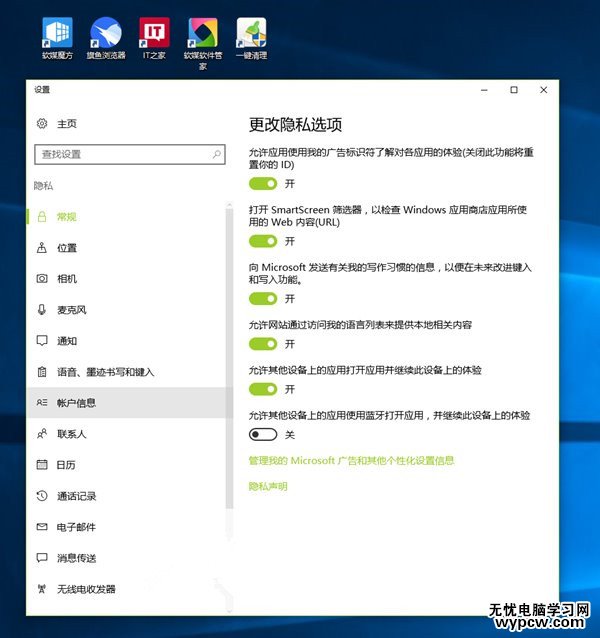600x638 pixels.
Task: Click the sidebar vertical scrollbar
Action: [229, 358]
